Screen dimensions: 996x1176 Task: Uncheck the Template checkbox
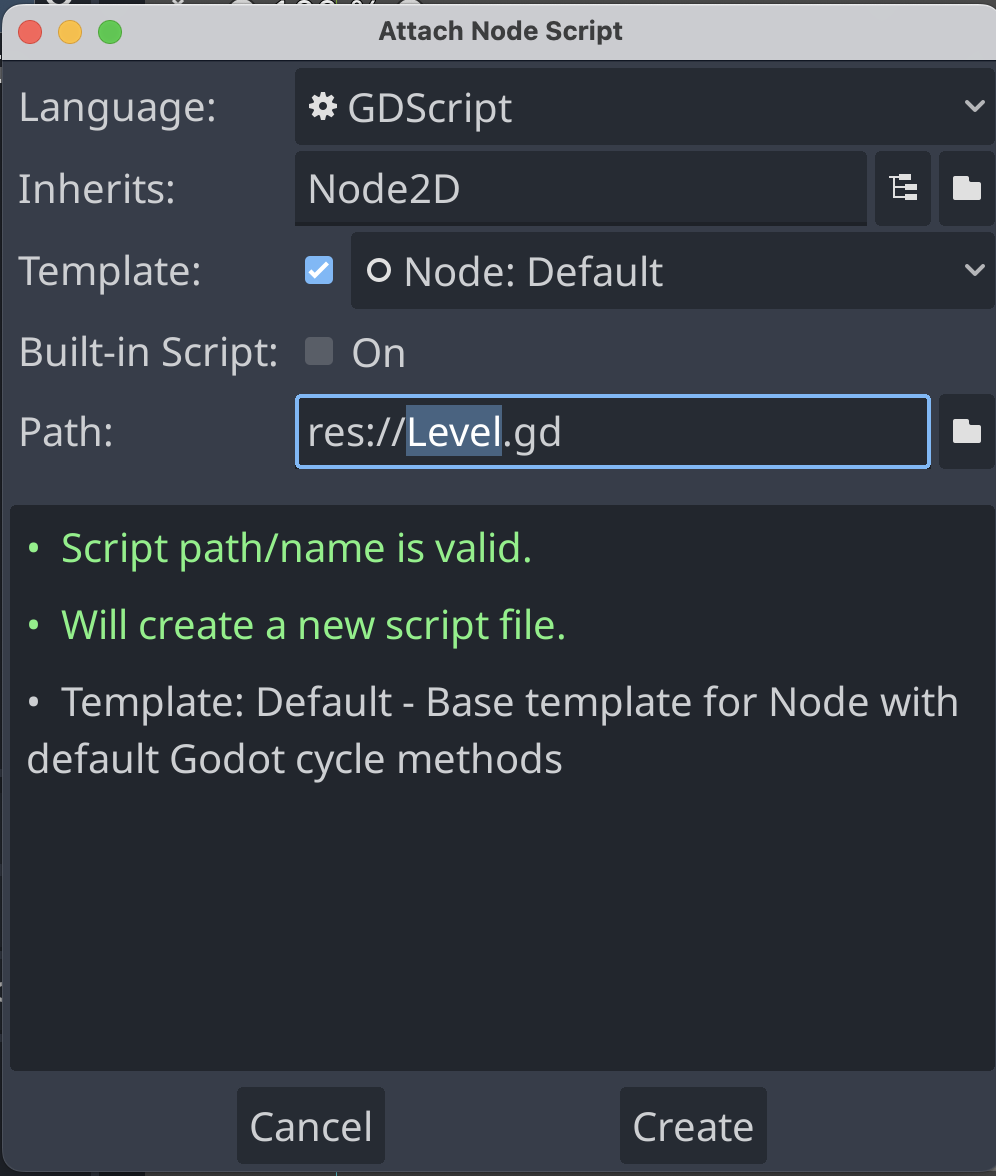pos(319,271)
